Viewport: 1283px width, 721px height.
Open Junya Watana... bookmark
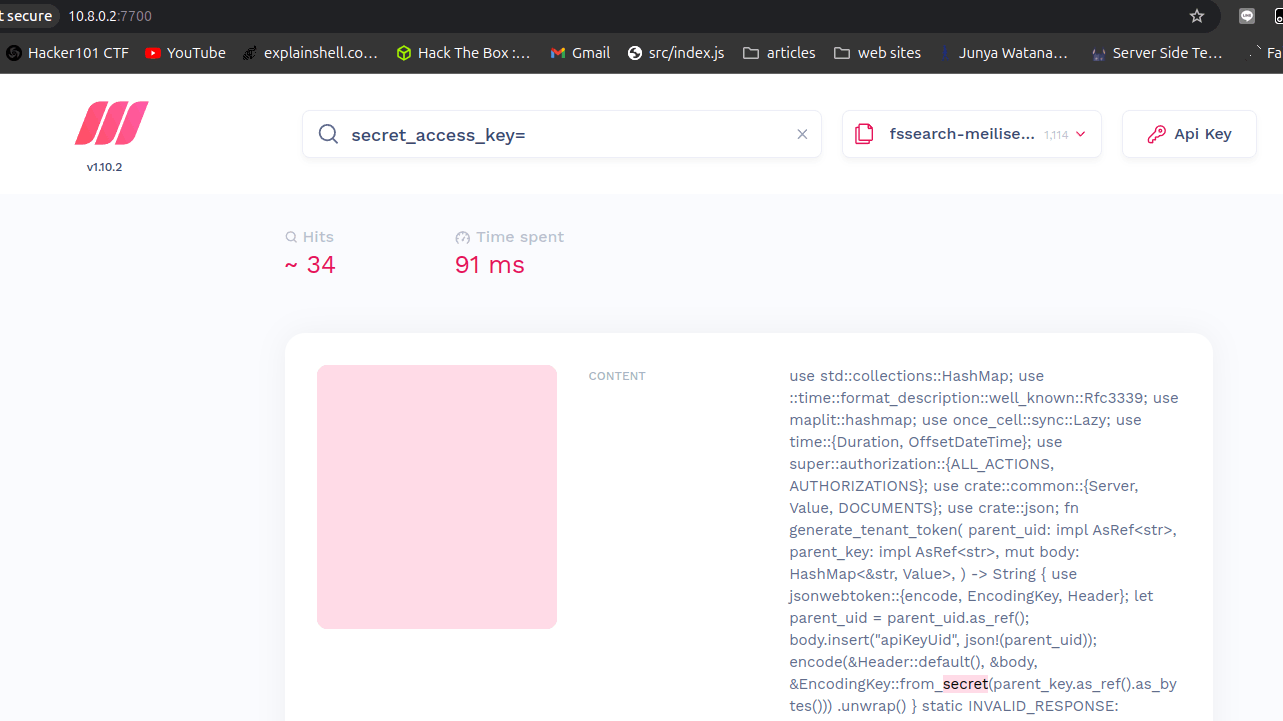[1003, 53]
